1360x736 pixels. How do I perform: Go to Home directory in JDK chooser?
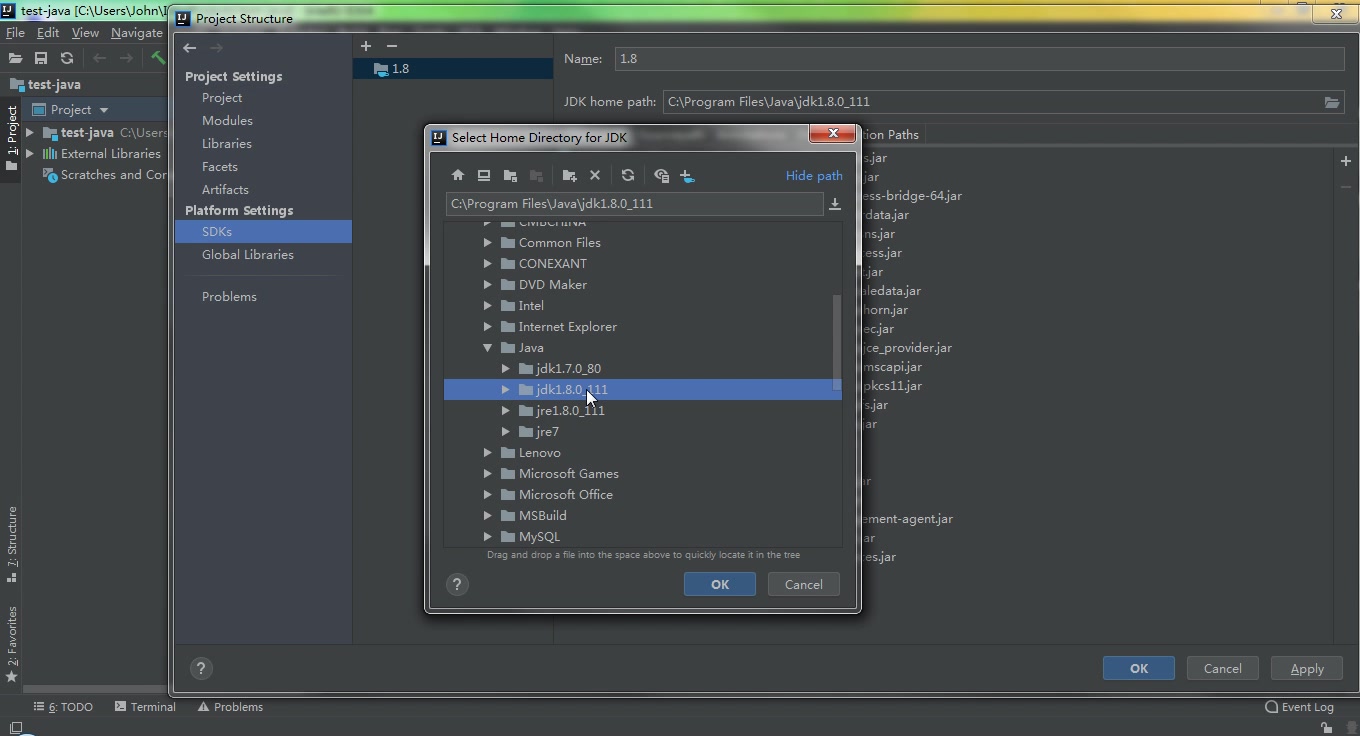[458, 176]
